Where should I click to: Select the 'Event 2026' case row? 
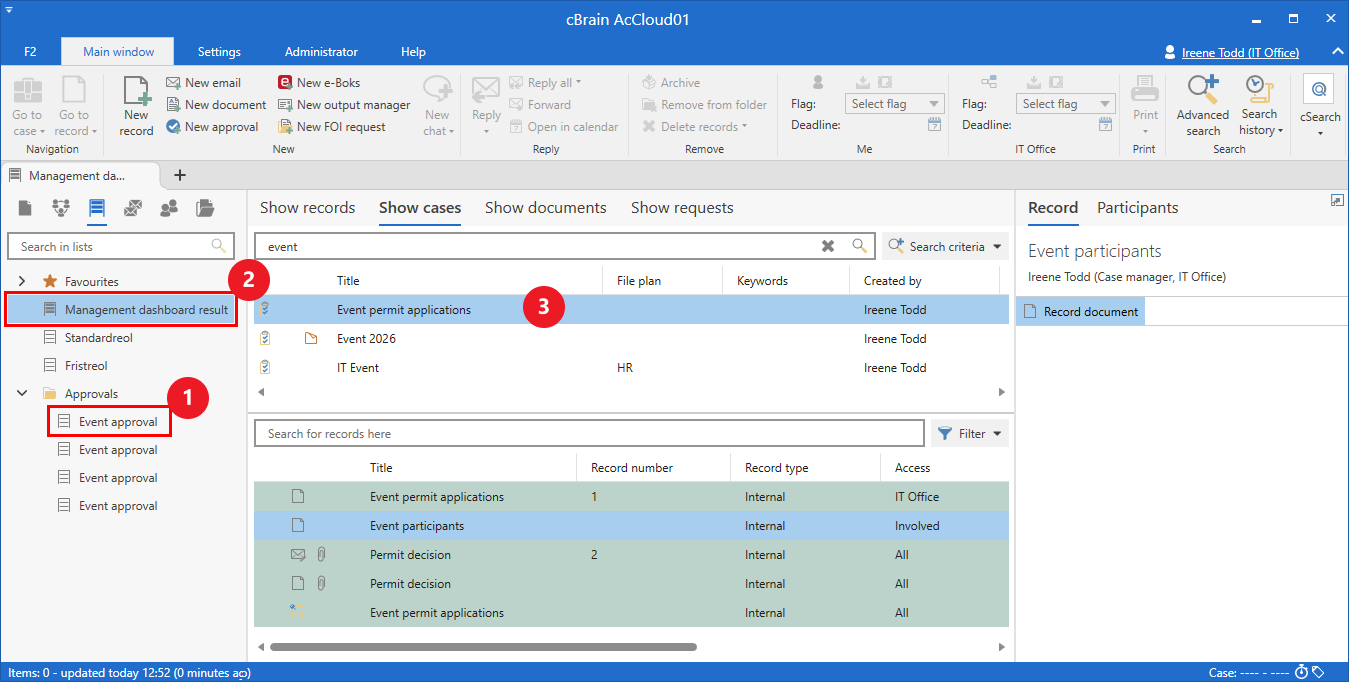(631, 339)
